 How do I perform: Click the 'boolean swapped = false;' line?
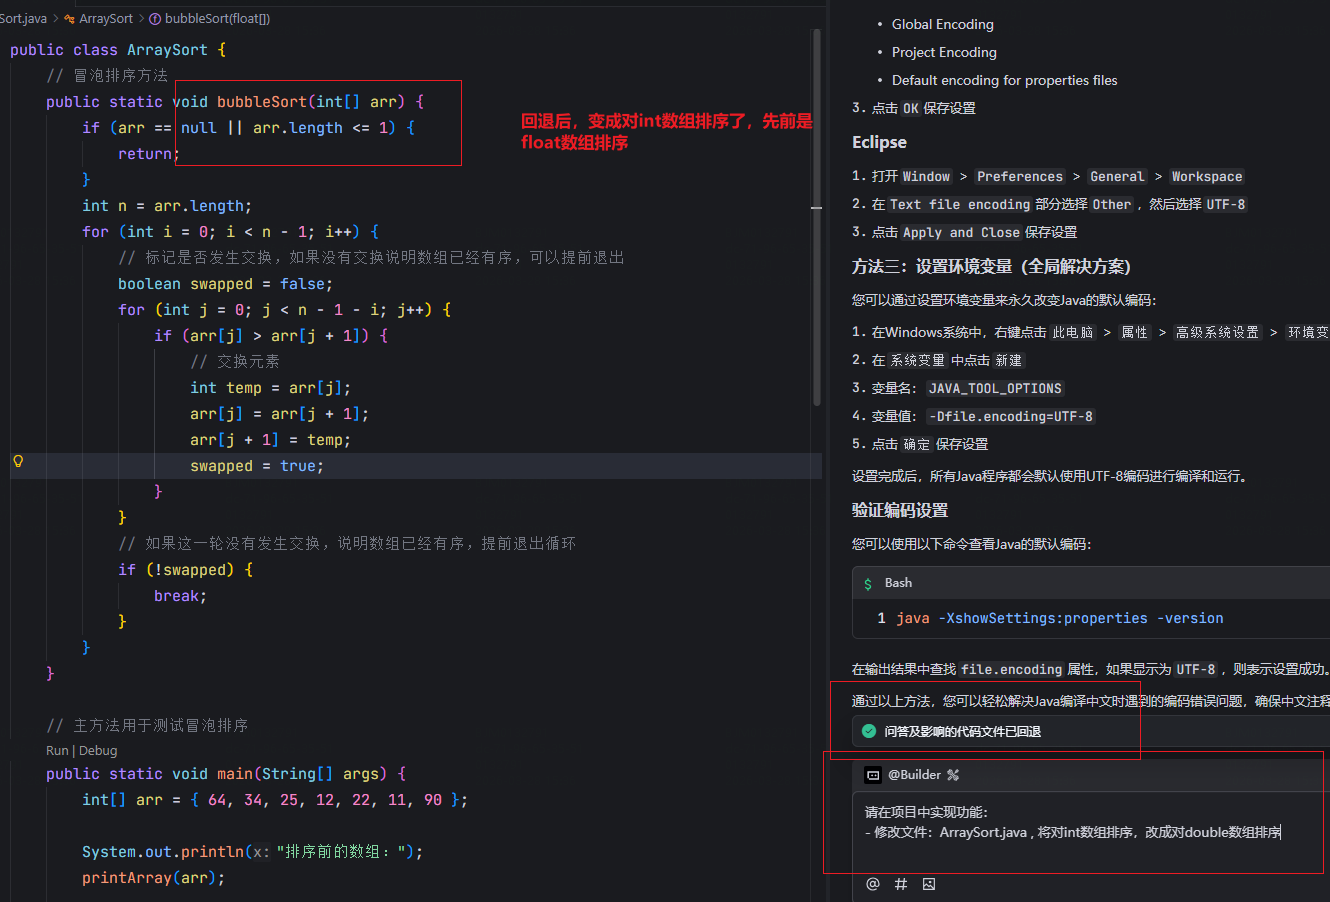(225, 284)
